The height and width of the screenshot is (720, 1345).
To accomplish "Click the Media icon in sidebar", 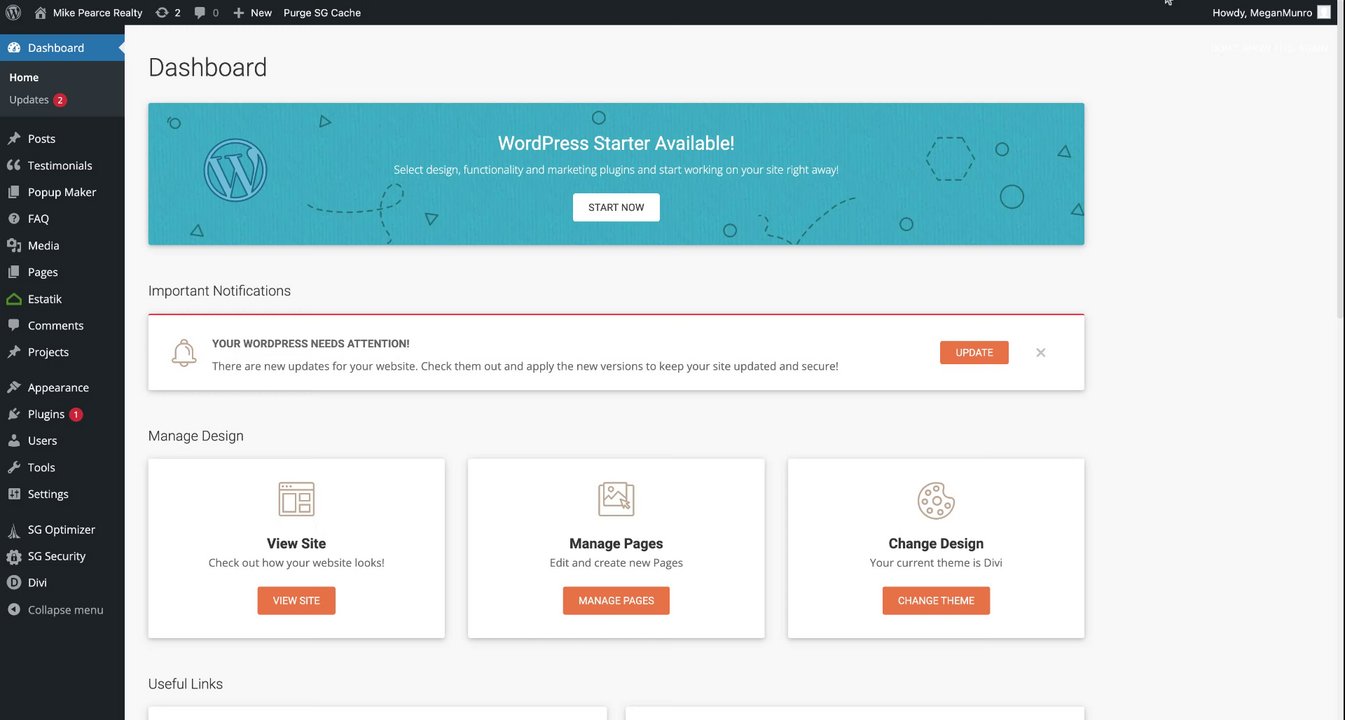I will point(14,246).
